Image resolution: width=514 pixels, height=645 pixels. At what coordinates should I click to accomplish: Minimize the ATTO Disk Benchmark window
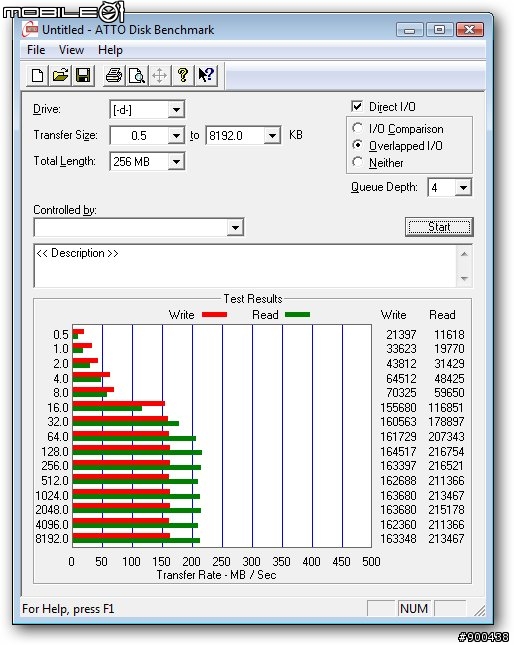point(410,30)
